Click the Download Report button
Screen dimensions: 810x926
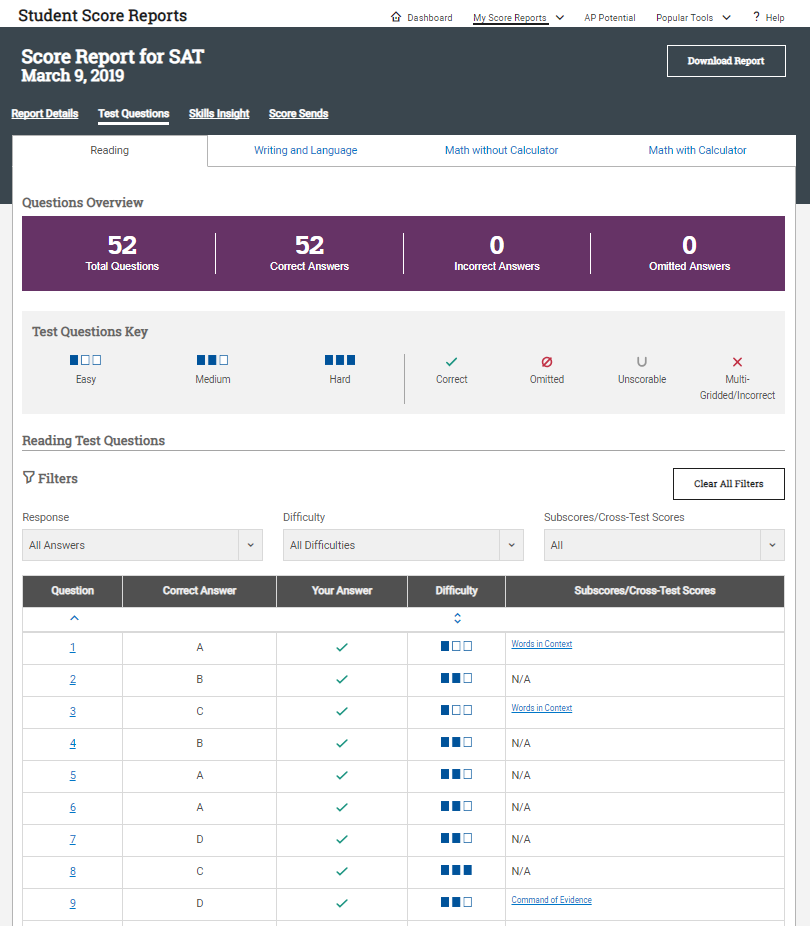click(726, 61)
